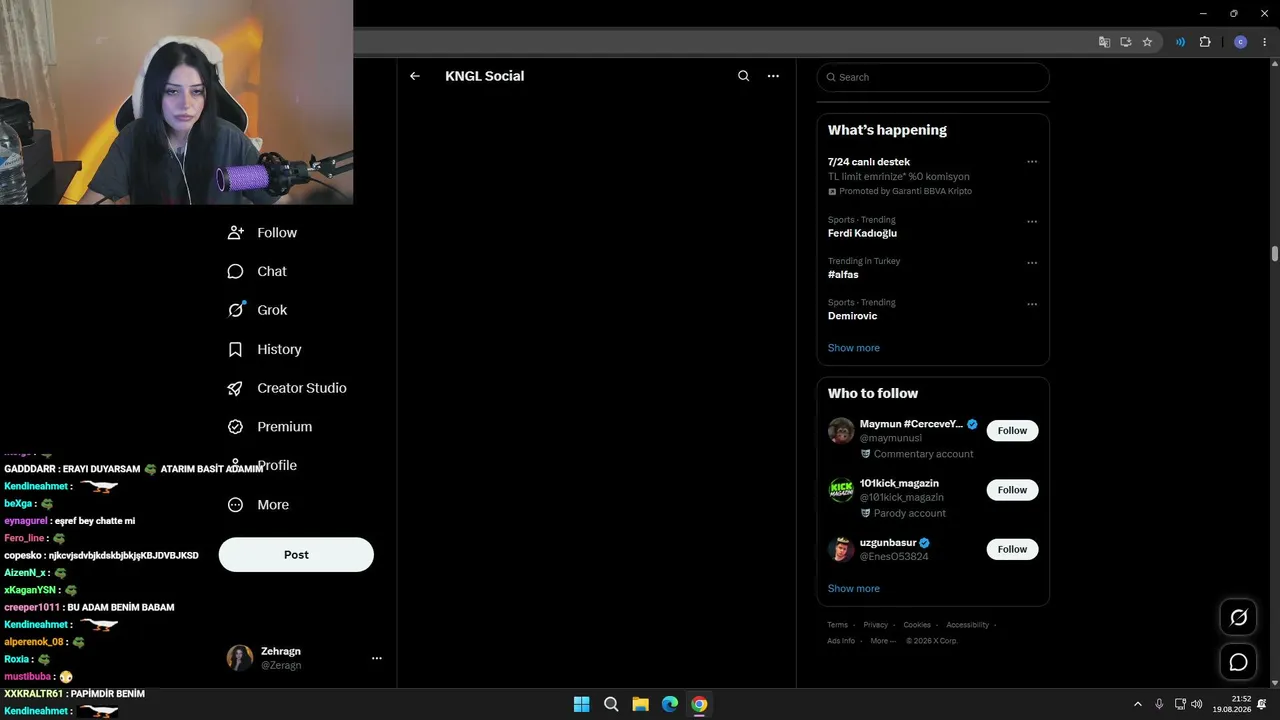Click the Premium verified badge icon
Viewport: 1280px width, 720px height.
point(235,427)
